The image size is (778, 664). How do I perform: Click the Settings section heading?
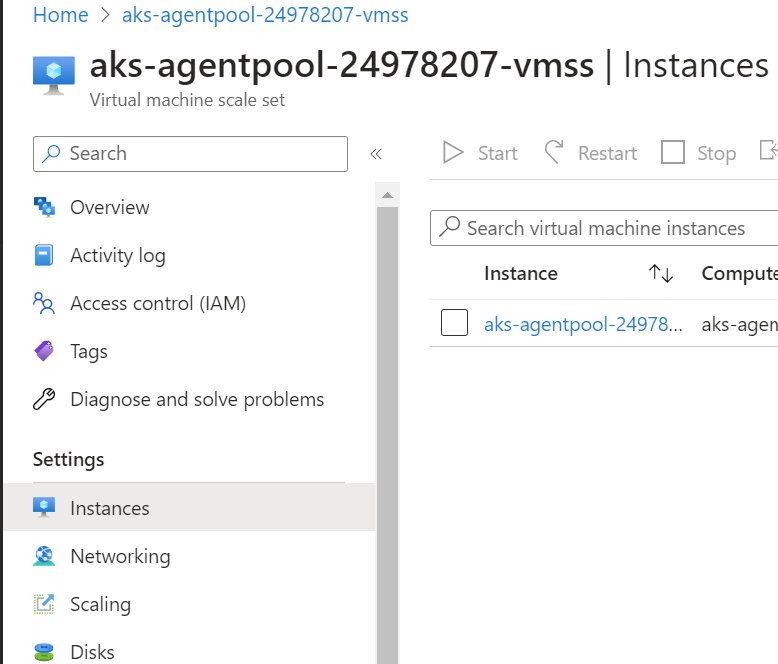coord(68,460)
